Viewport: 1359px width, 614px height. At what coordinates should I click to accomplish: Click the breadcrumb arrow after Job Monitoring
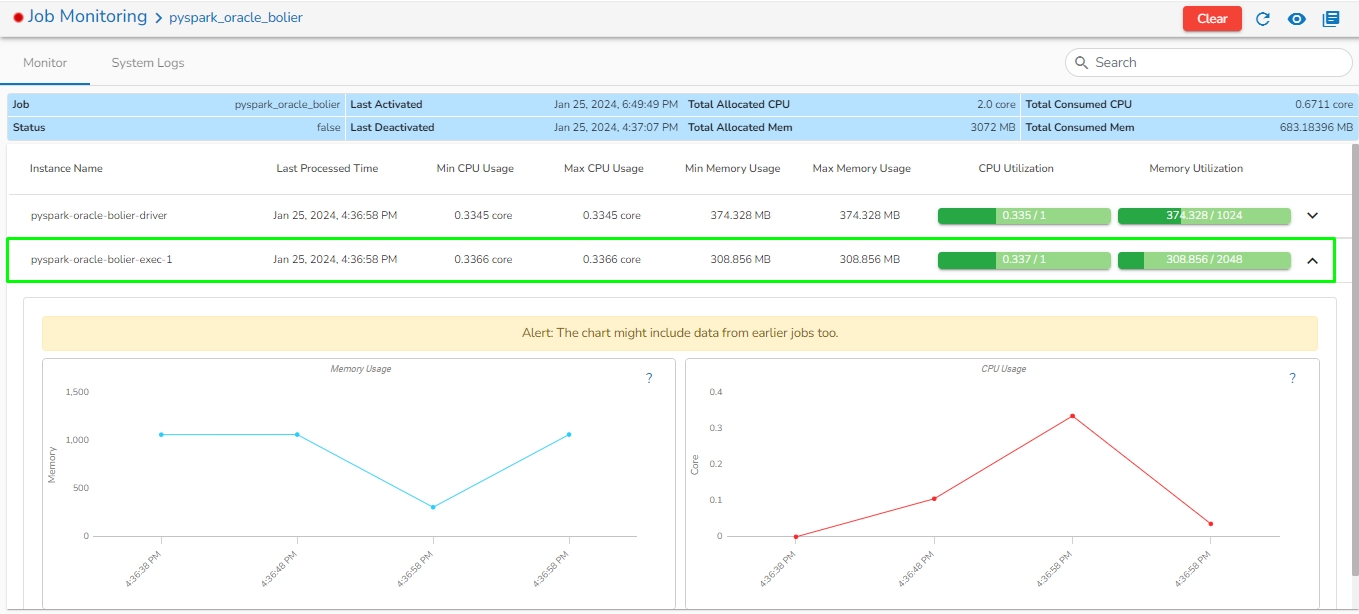pos(158,18)
